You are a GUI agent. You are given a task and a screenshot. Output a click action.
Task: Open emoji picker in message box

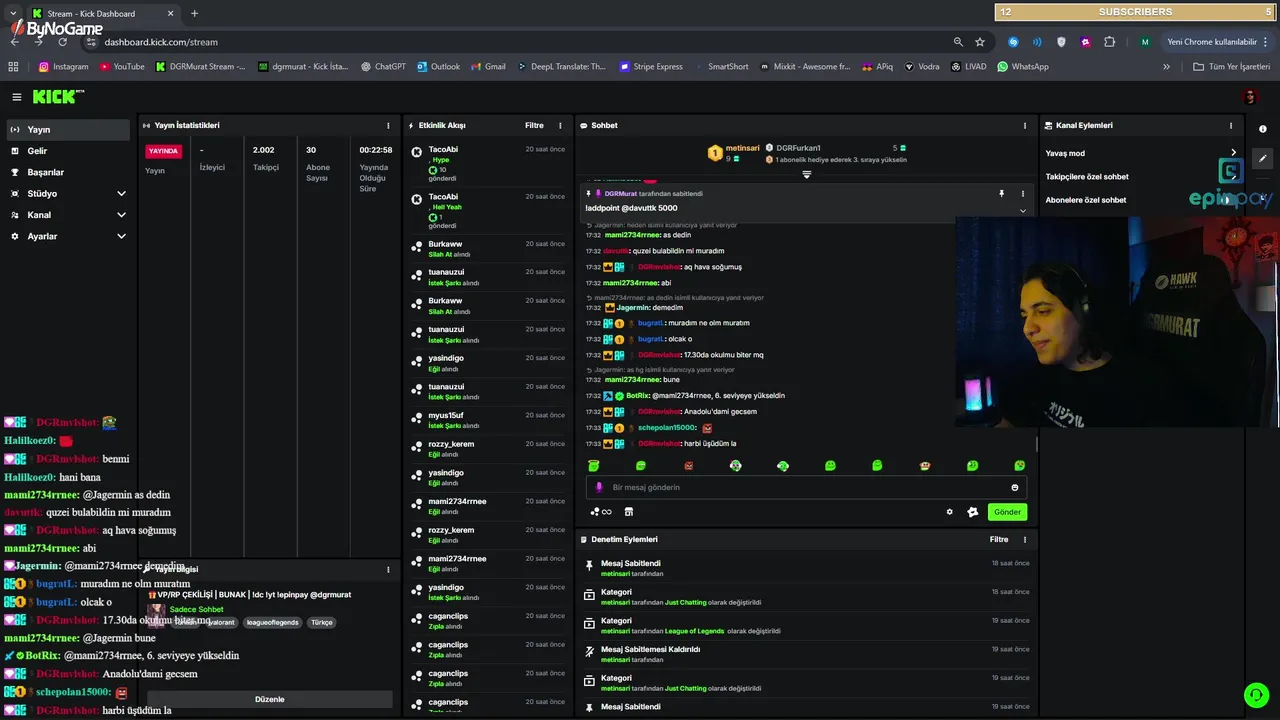(x=1015, y=488)
